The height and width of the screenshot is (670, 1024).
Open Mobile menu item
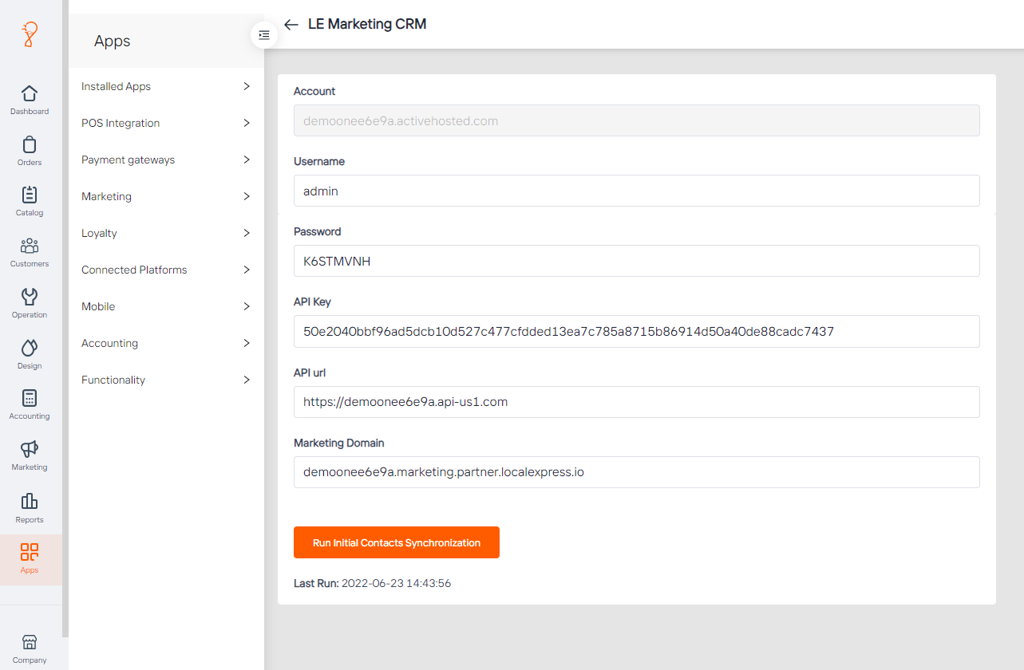point(166,306)
